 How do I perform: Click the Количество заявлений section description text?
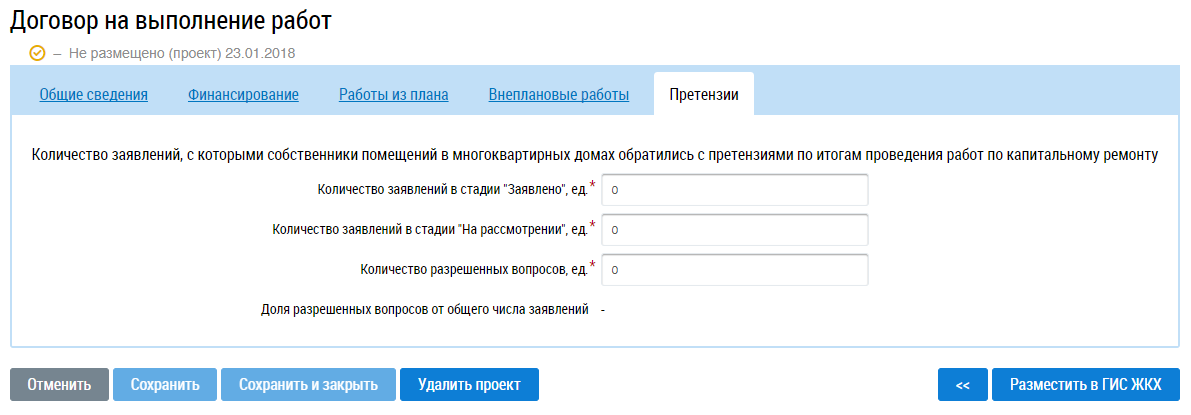(594, 155)
